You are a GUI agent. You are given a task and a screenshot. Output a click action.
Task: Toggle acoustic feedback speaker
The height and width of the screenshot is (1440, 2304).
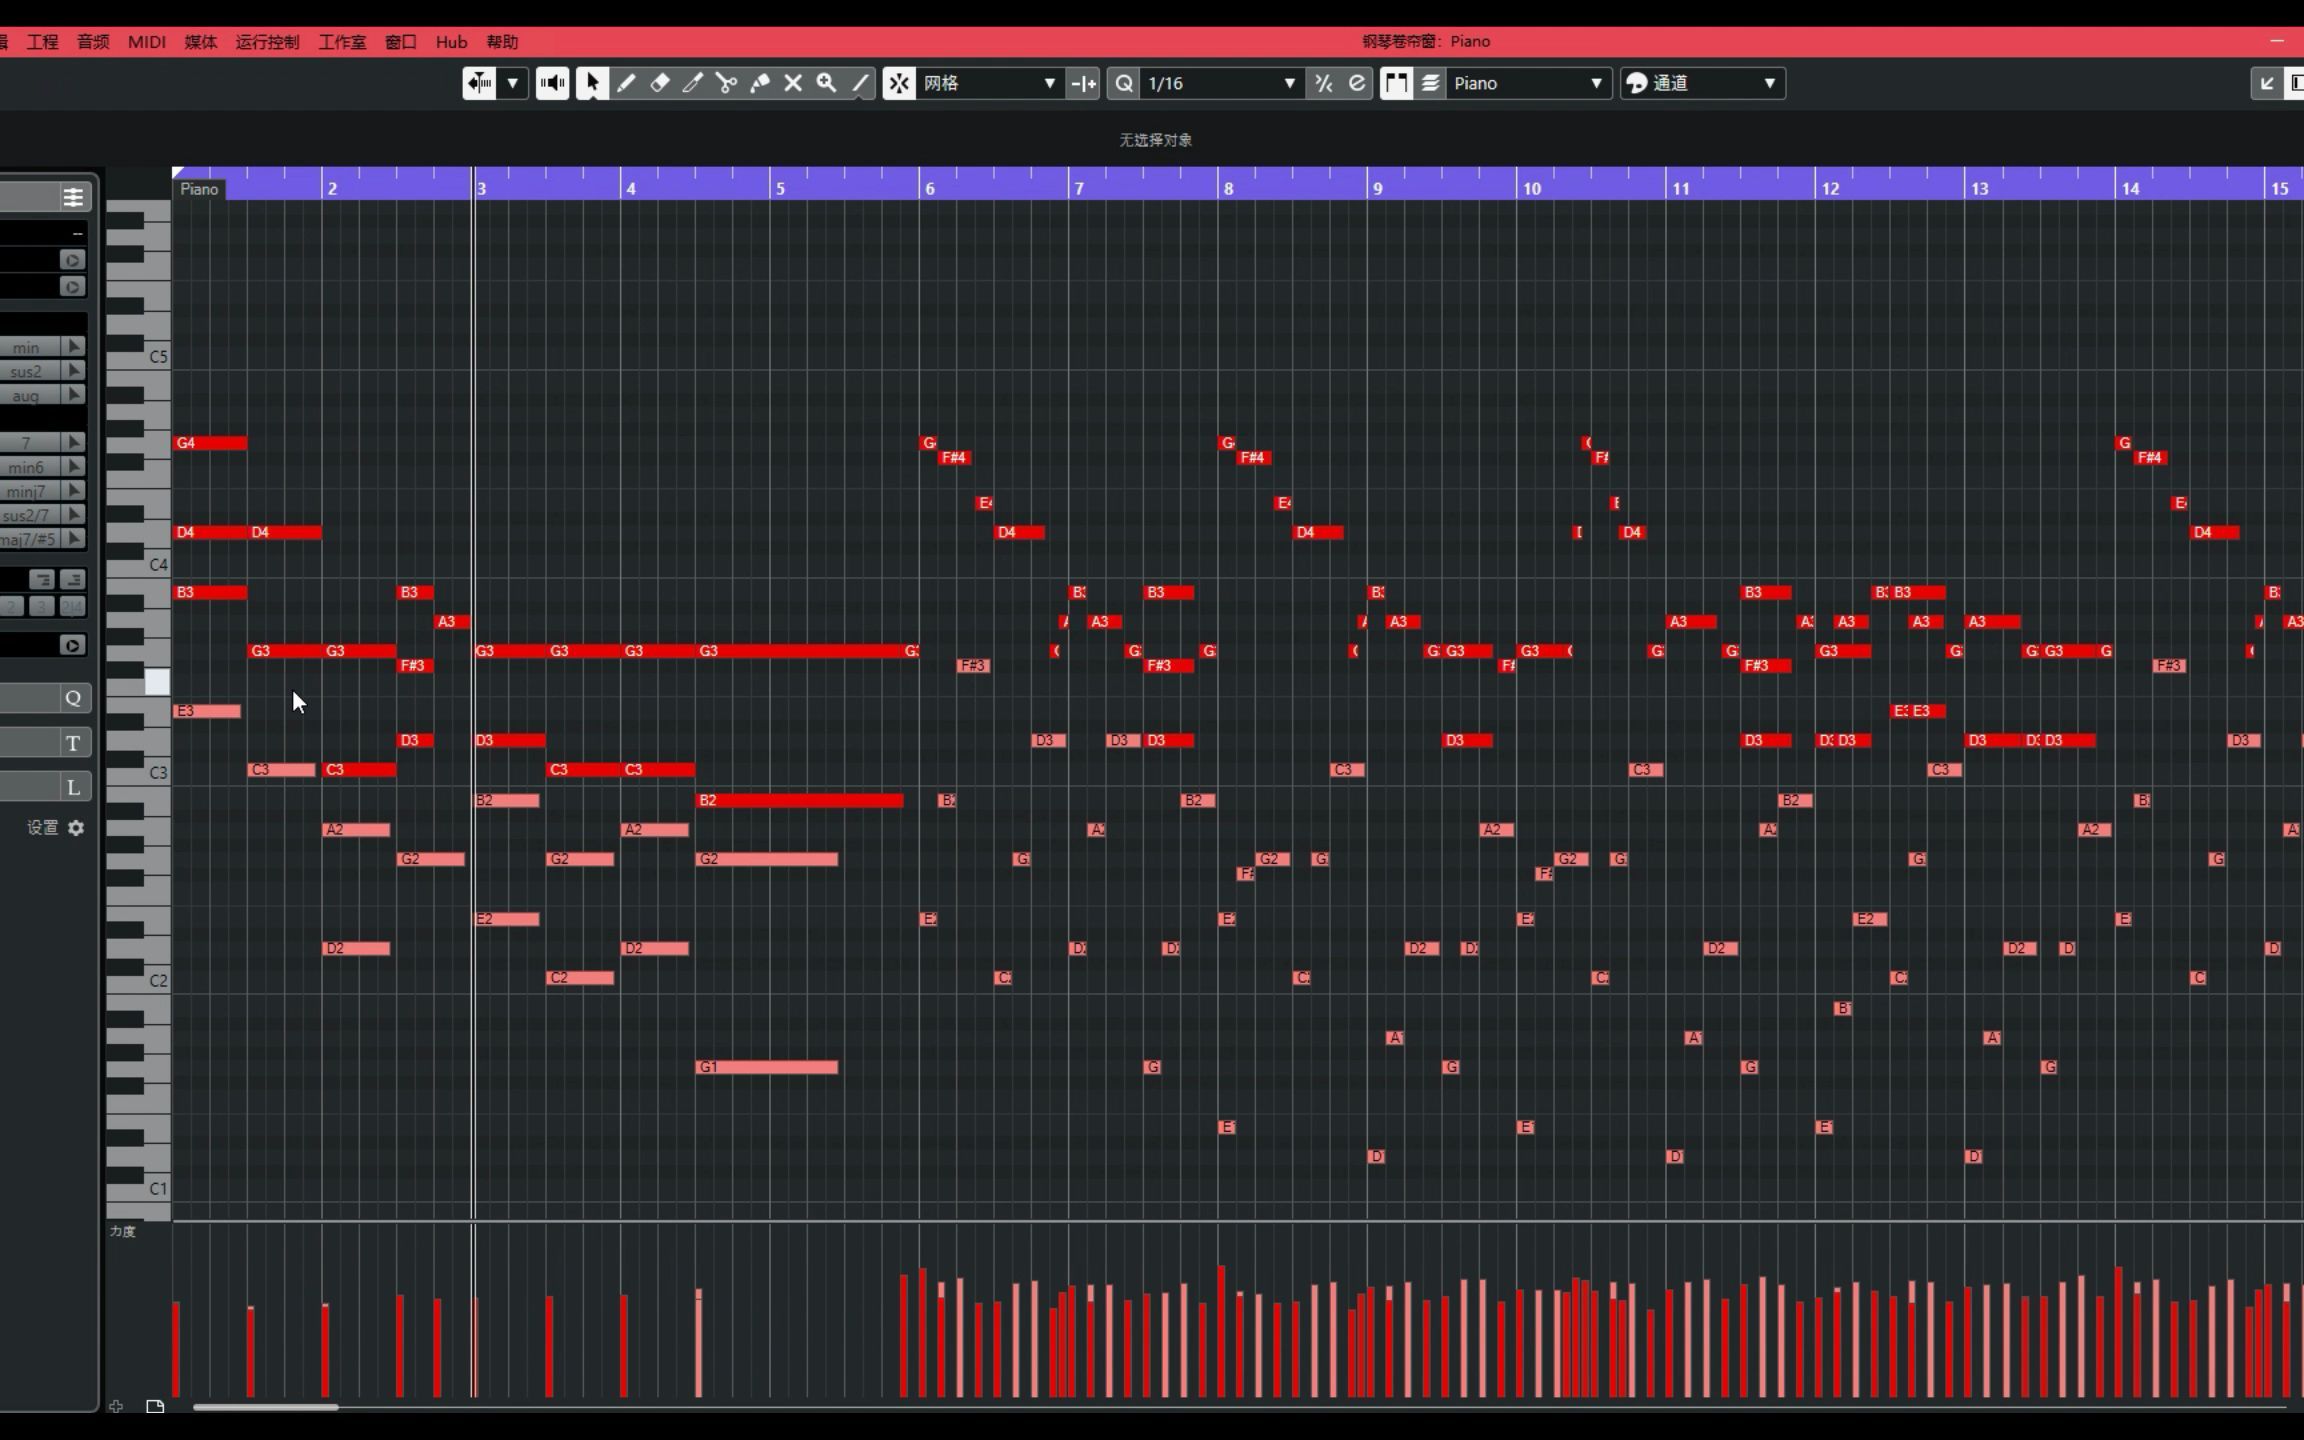[553, 83]
